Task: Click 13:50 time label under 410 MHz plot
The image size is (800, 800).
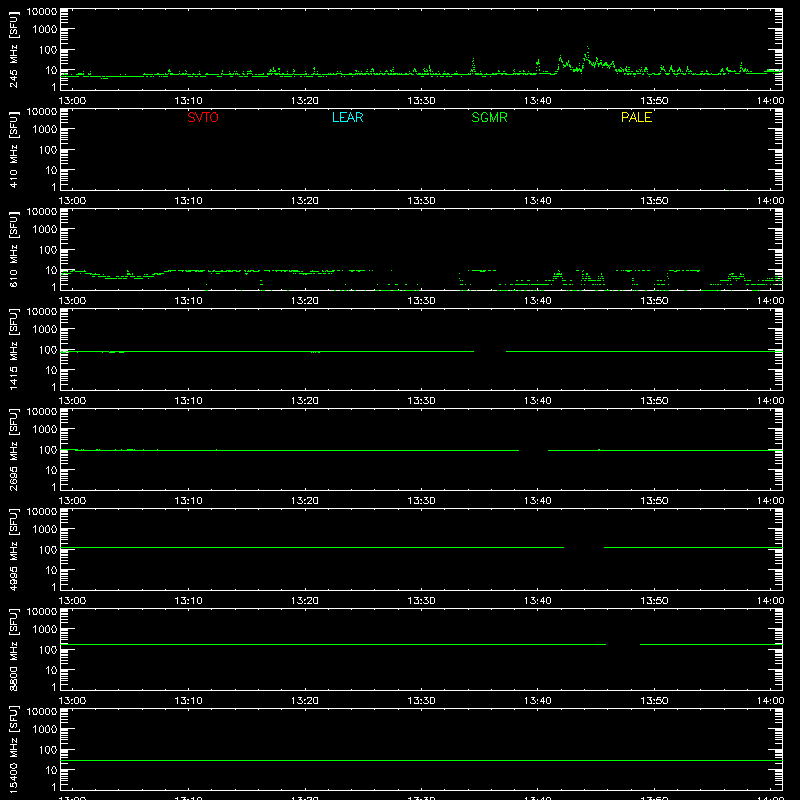Action: 654,201
